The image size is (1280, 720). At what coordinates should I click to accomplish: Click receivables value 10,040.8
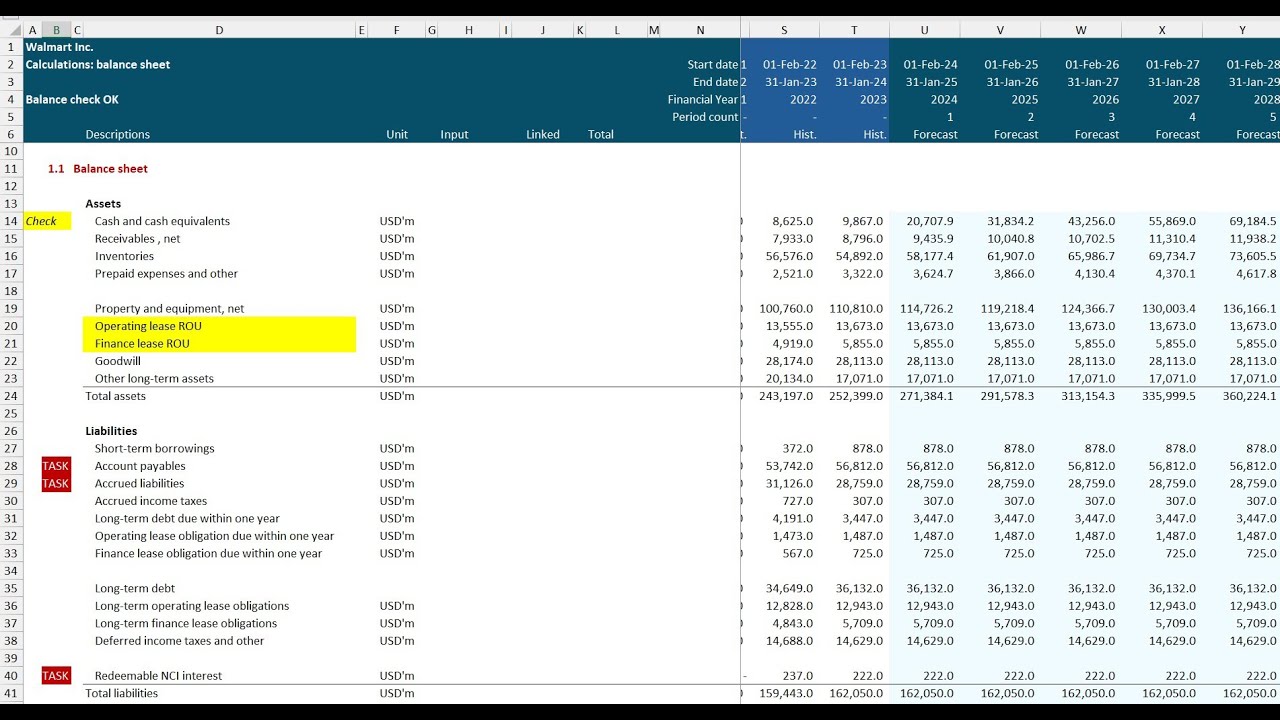pyautogui.click(x=1013, y=239)
